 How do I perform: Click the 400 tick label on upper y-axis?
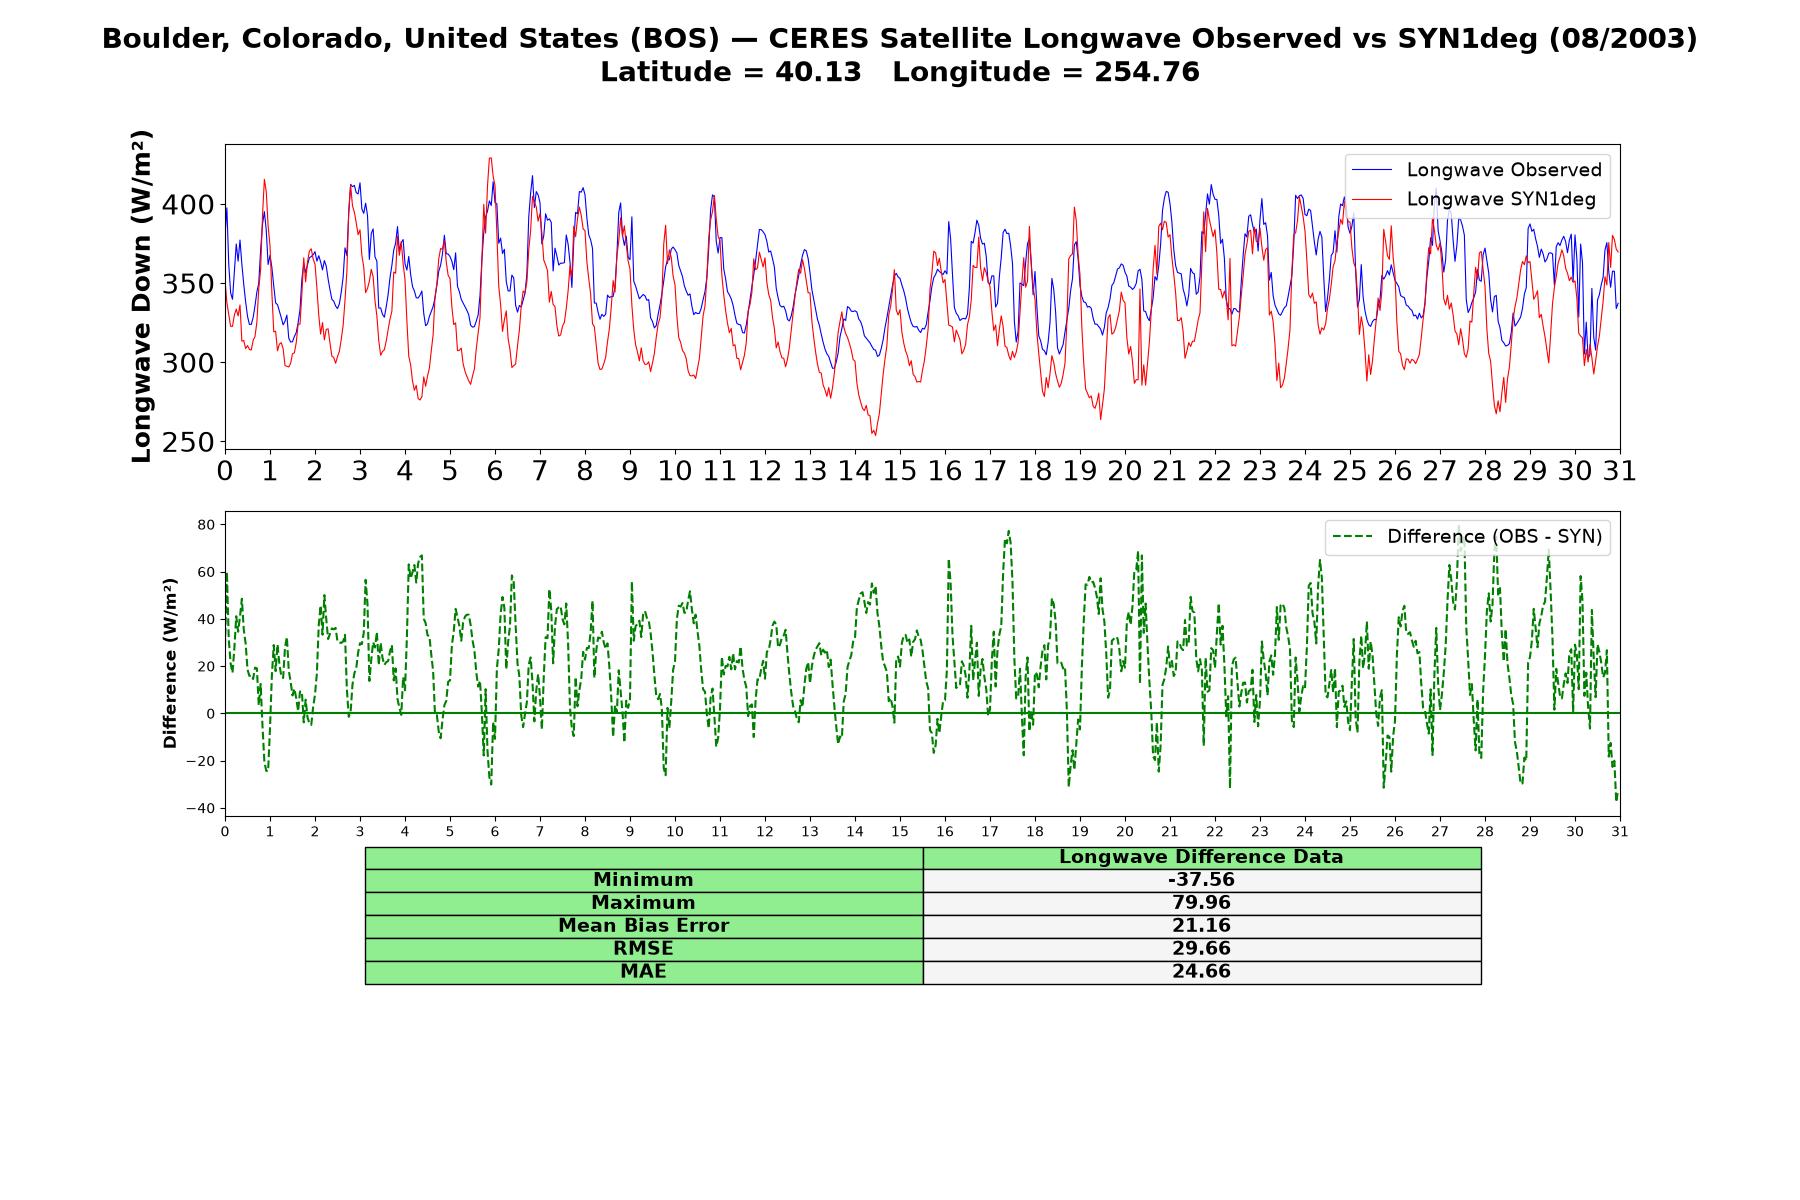click(188, 205)
